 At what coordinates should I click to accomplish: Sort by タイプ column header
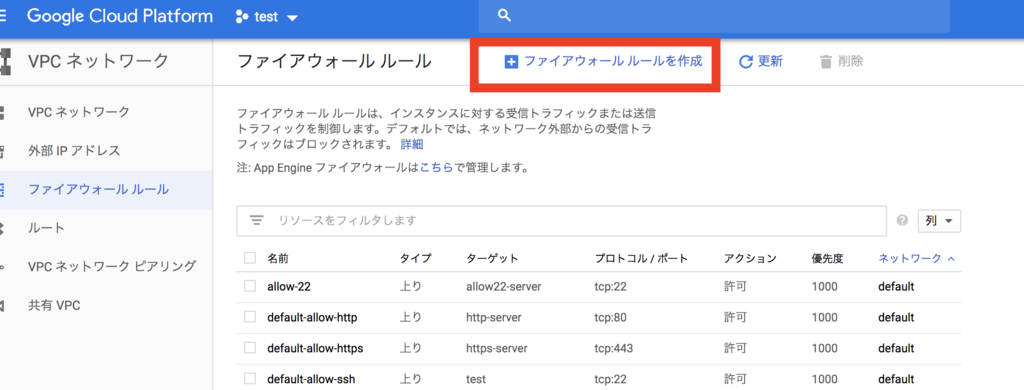pyautogui.click(x=415, y=259)
